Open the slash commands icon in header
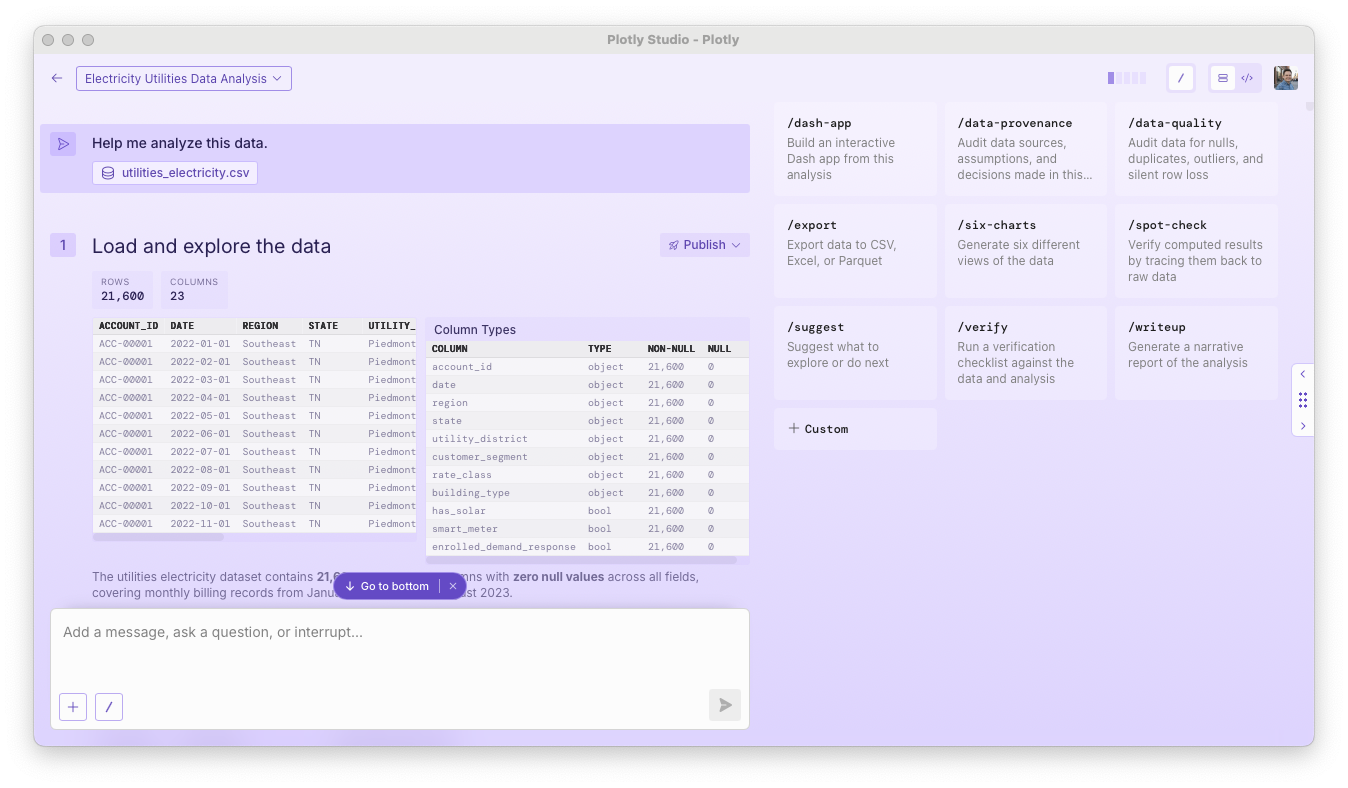The width and height of the screenshot is (1348, 788). pos(1181,78)
